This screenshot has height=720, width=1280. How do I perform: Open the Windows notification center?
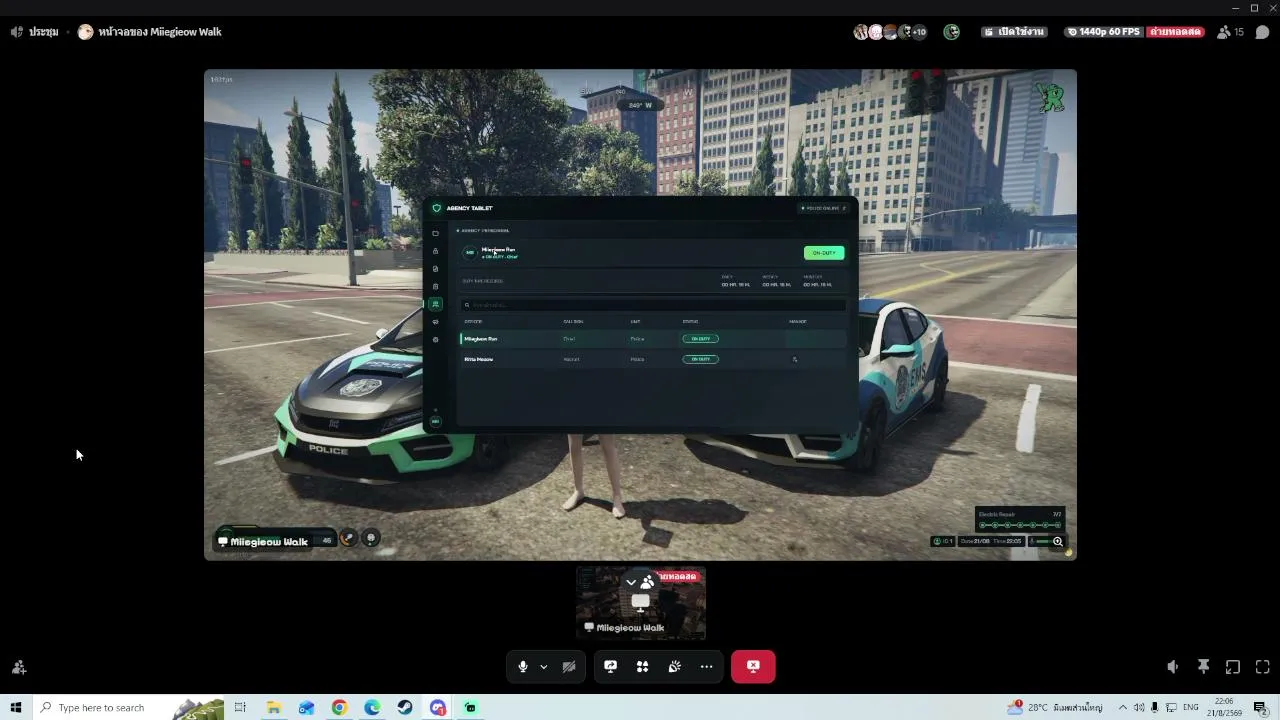[1260, 708]
